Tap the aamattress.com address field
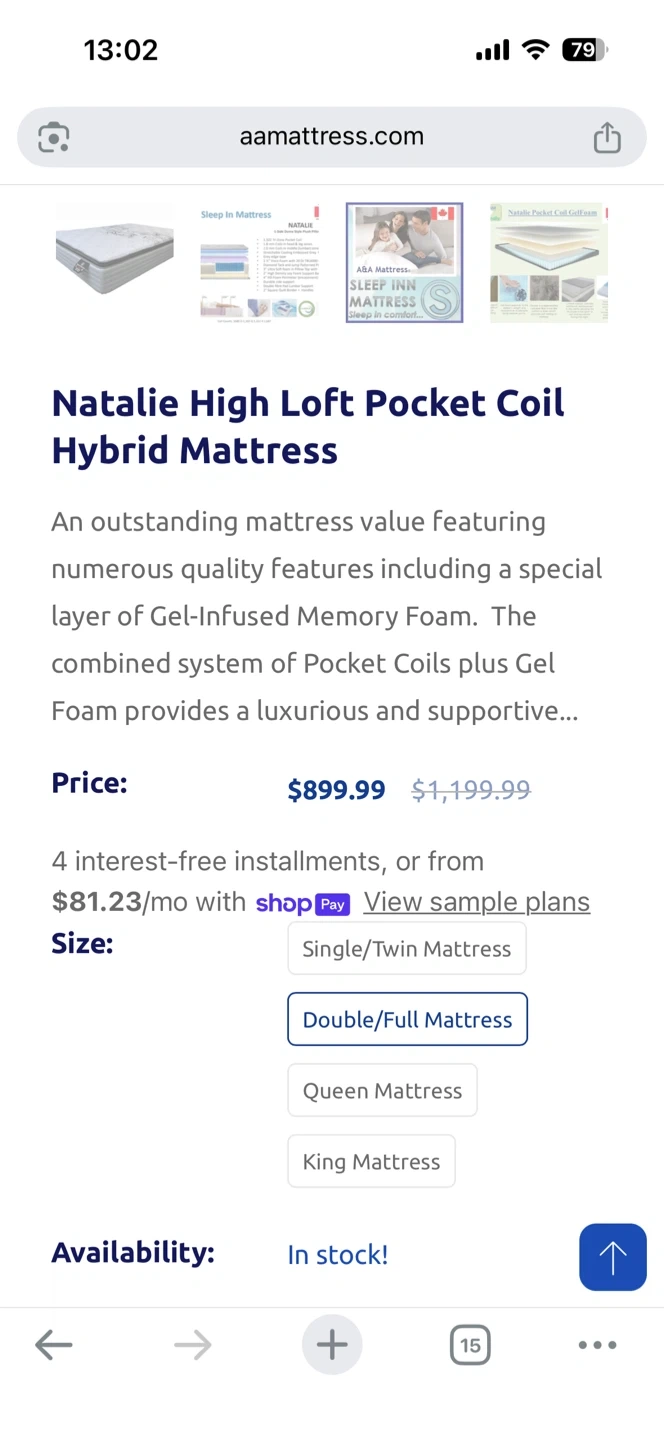Image resolution: width=664 pixels, height=1440 pixels. click(331, 137)
